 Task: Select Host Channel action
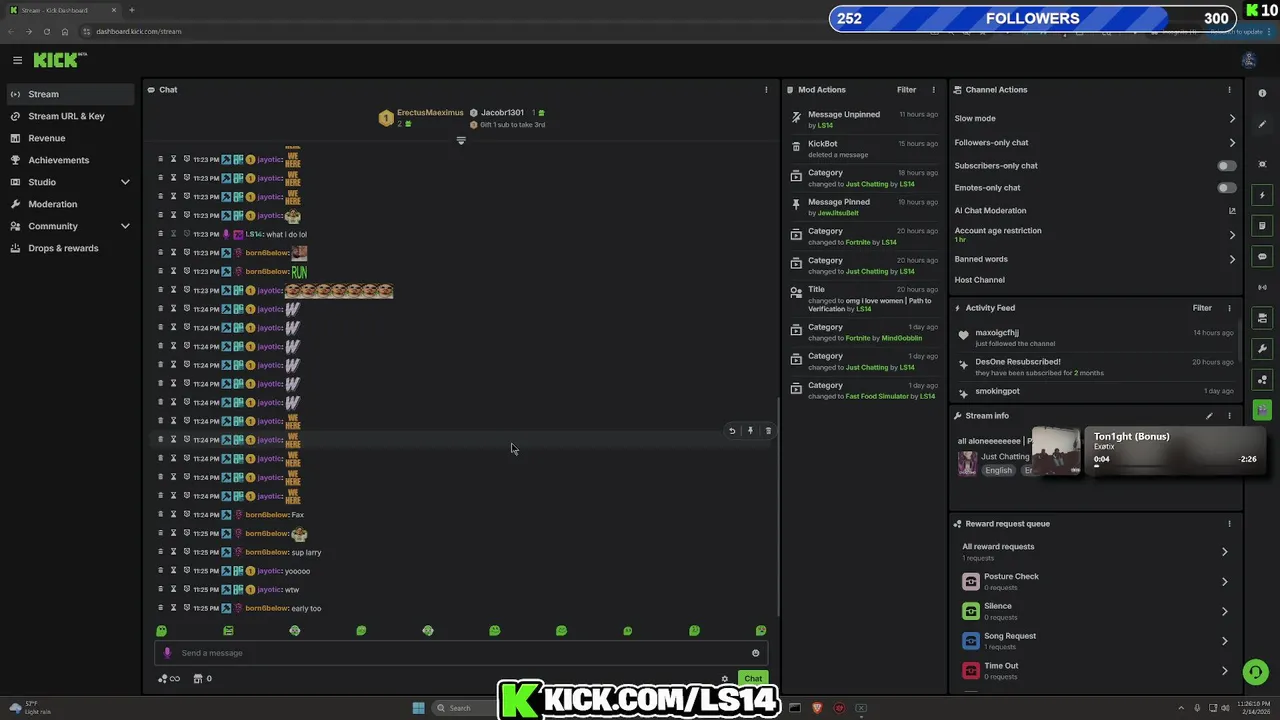(980, 280)
